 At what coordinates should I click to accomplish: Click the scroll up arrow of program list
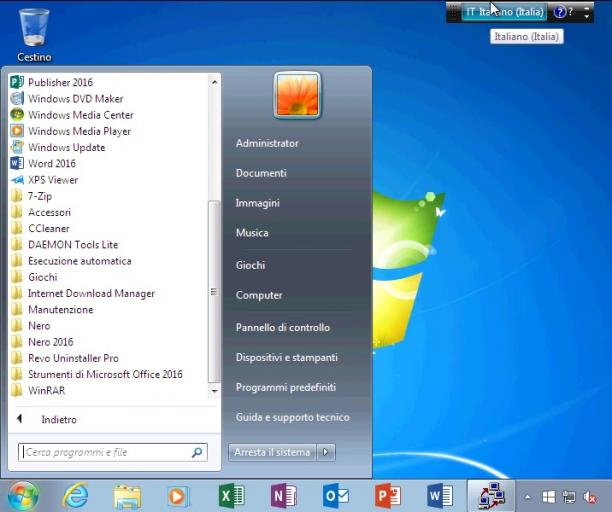[x=214, y=82]
